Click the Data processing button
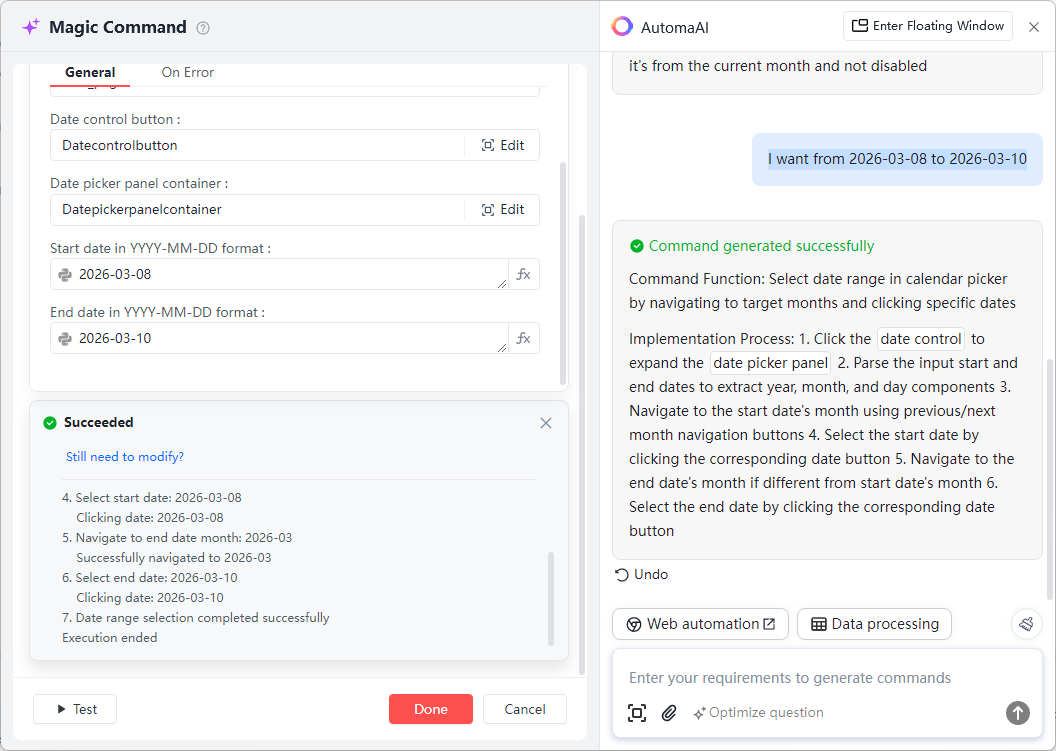Viewport: 1056px width, 751px height. coord(874,623)
